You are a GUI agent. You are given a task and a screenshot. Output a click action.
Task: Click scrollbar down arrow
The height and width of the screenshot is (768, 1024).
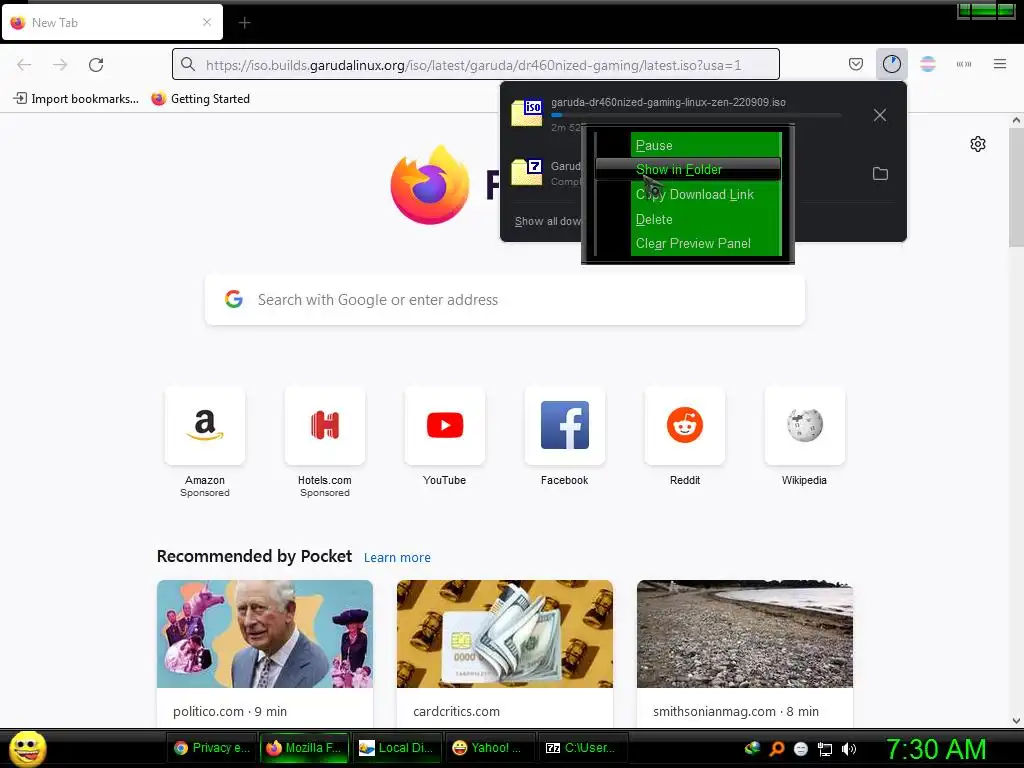pos(1016,721)
